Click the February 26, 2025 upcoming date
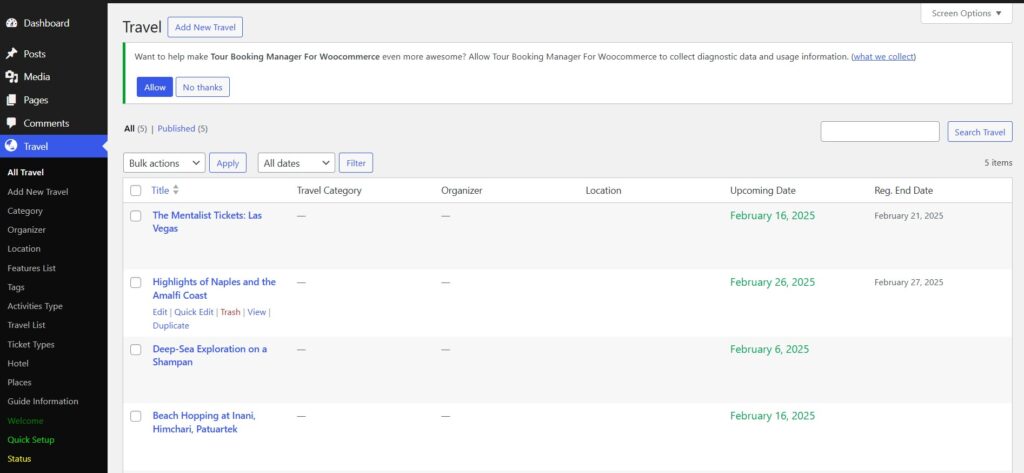This screenshot has width=1024, height=473. 773,282
